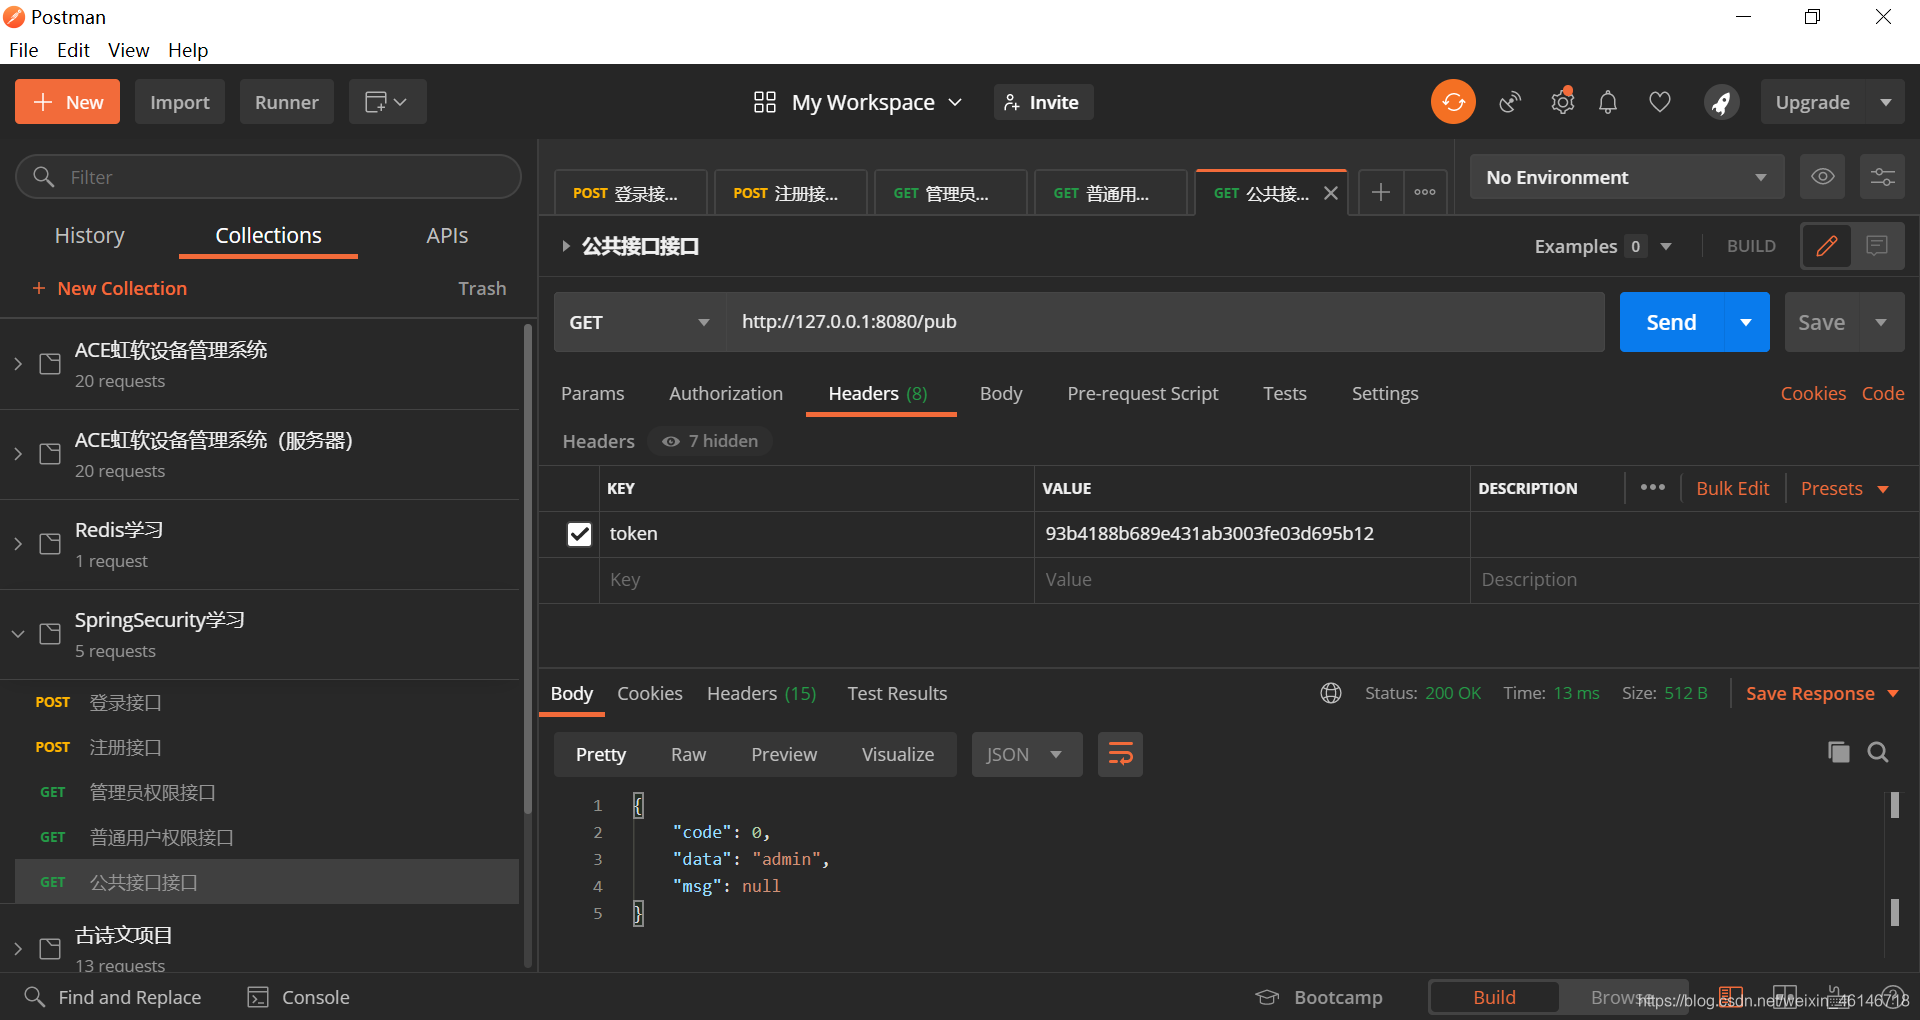This screenshot has width=1920, height=1020.
Task: Click the heart icon in header
Action: [1660, 102]
